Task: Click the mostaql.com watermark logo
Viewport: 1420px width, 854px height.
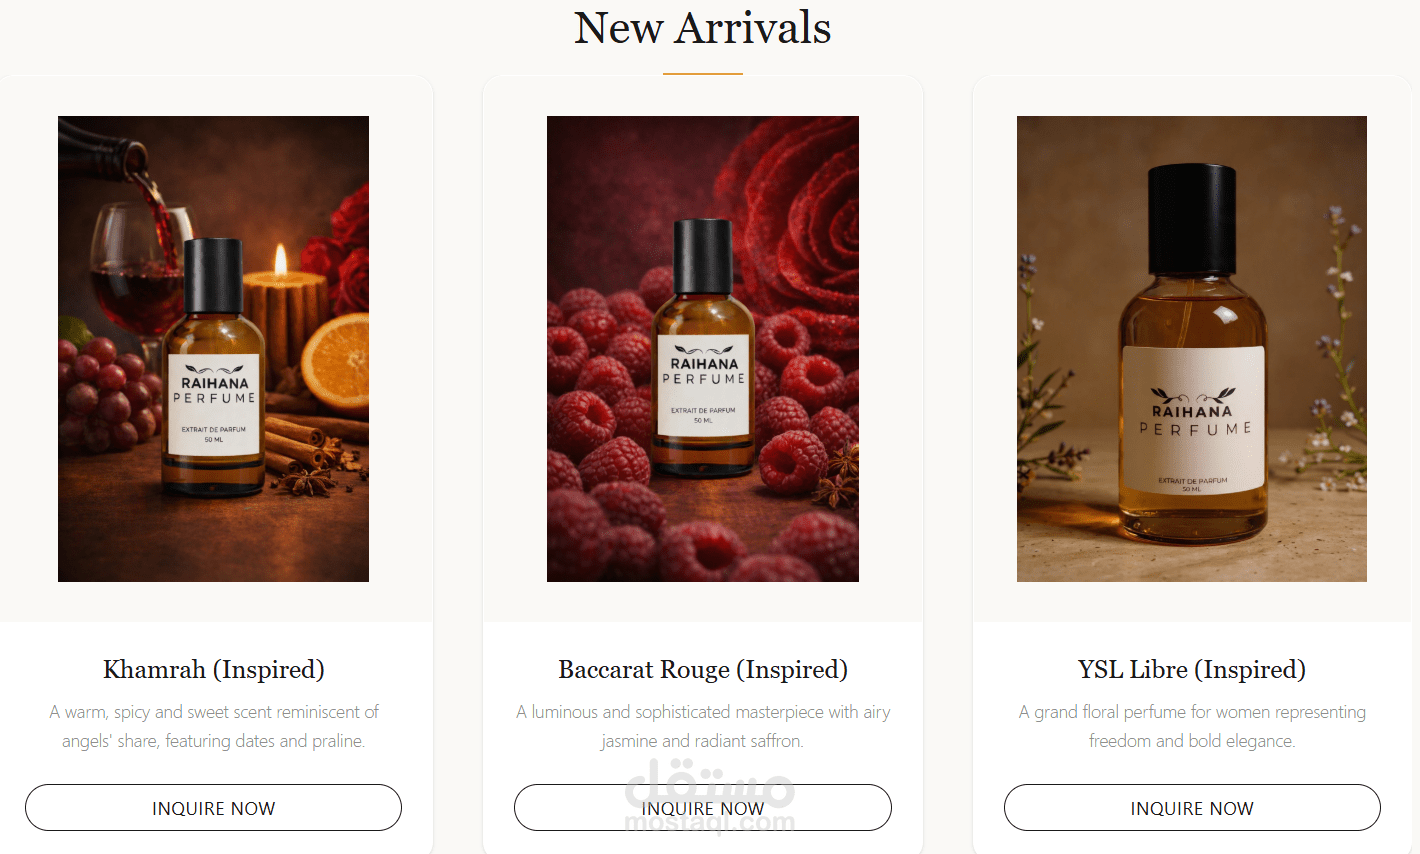Action: [710, 797]
